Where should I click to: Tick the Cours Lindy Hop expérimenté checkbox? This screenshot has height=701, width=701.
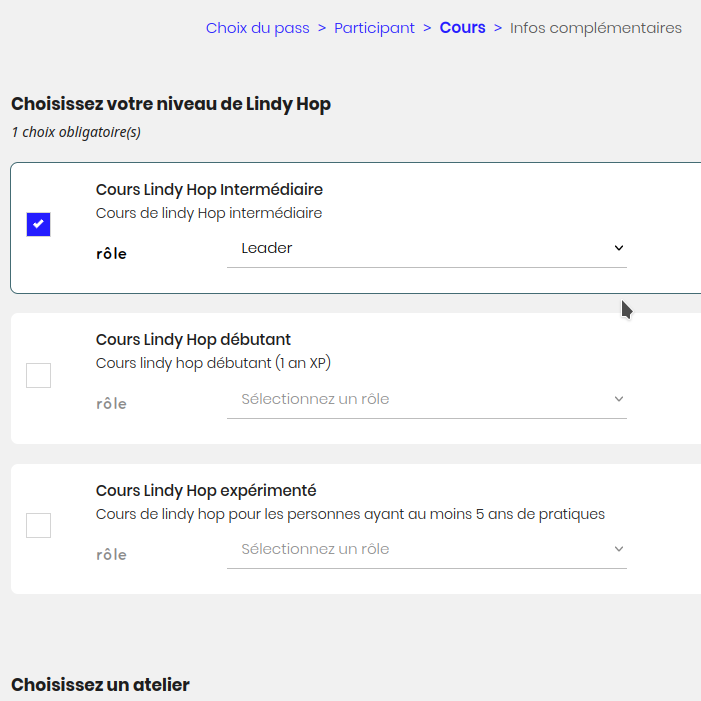[38, 526]
